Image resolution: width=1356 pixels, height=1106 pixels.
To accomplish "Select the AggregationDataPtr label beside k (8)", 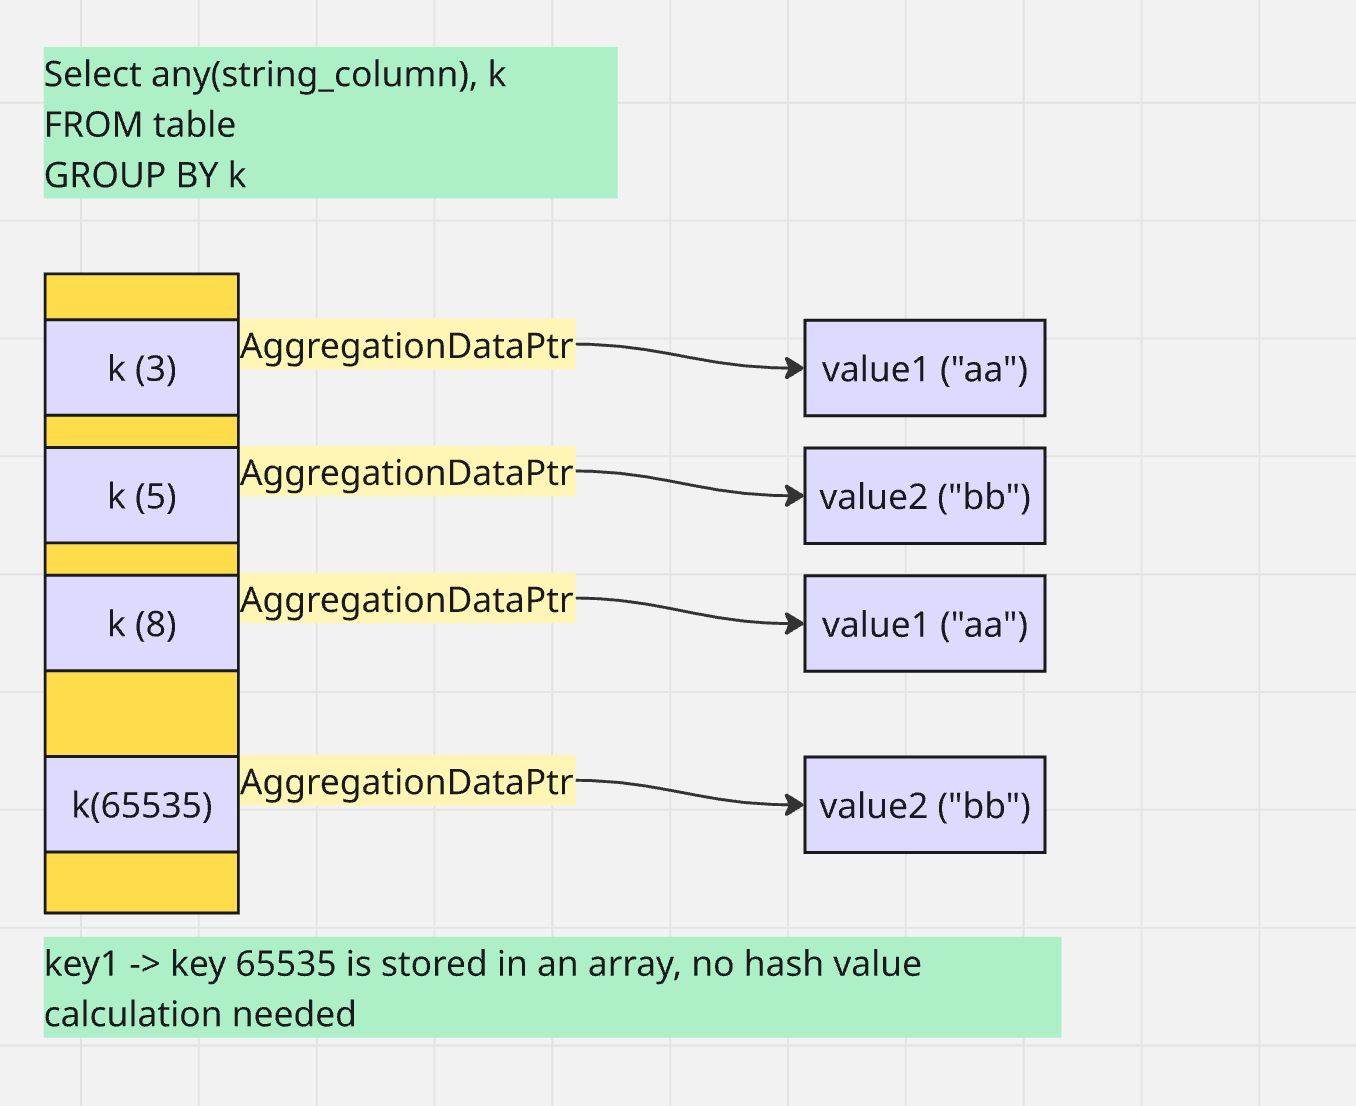I will 407,600.
